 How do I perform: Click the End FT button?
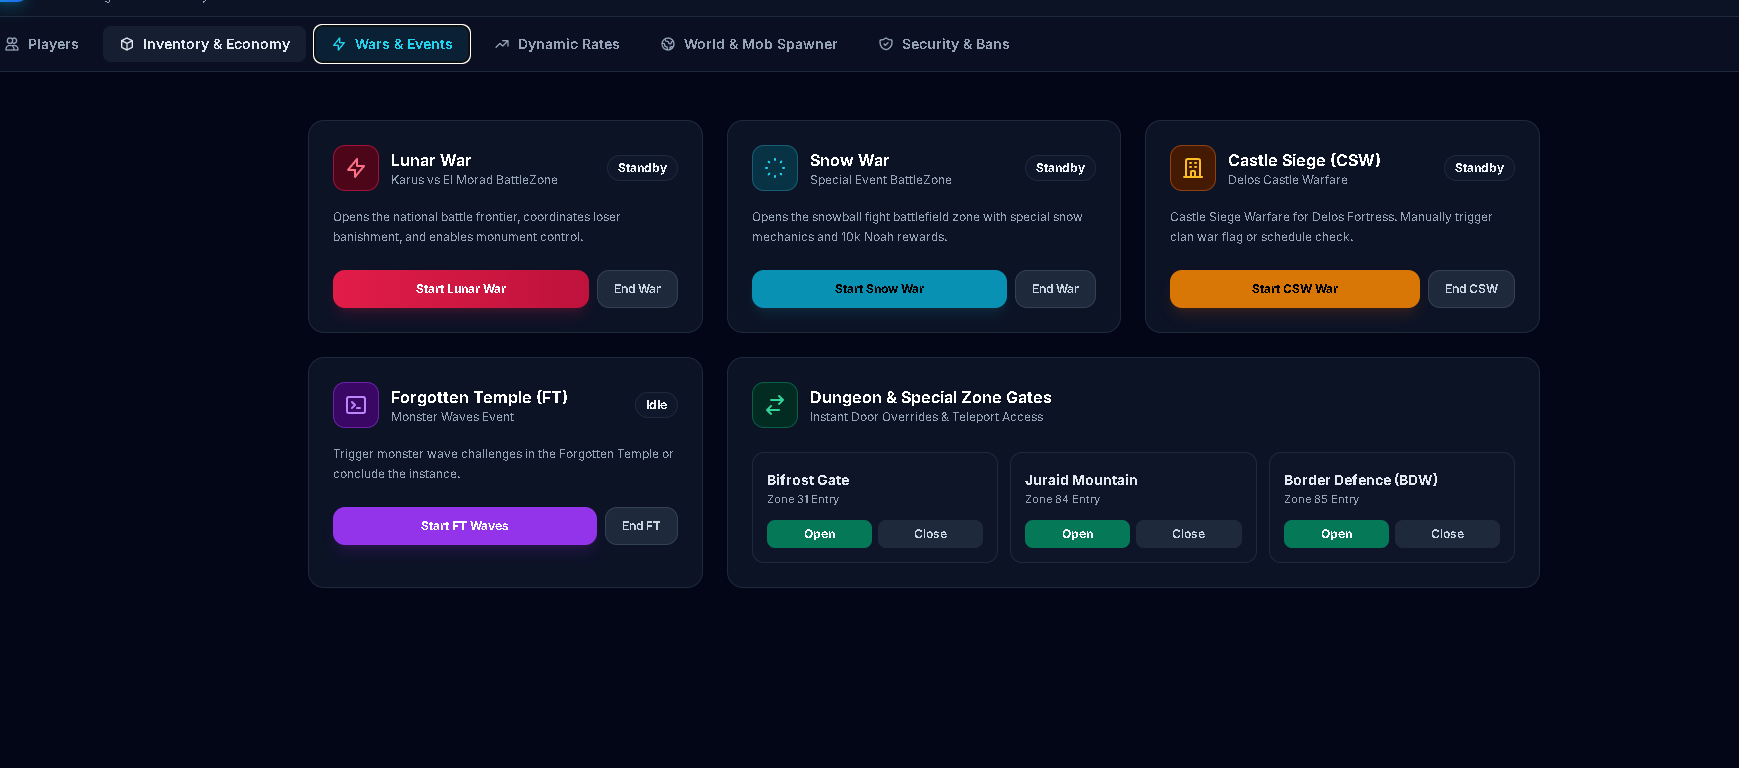point(641,526)
